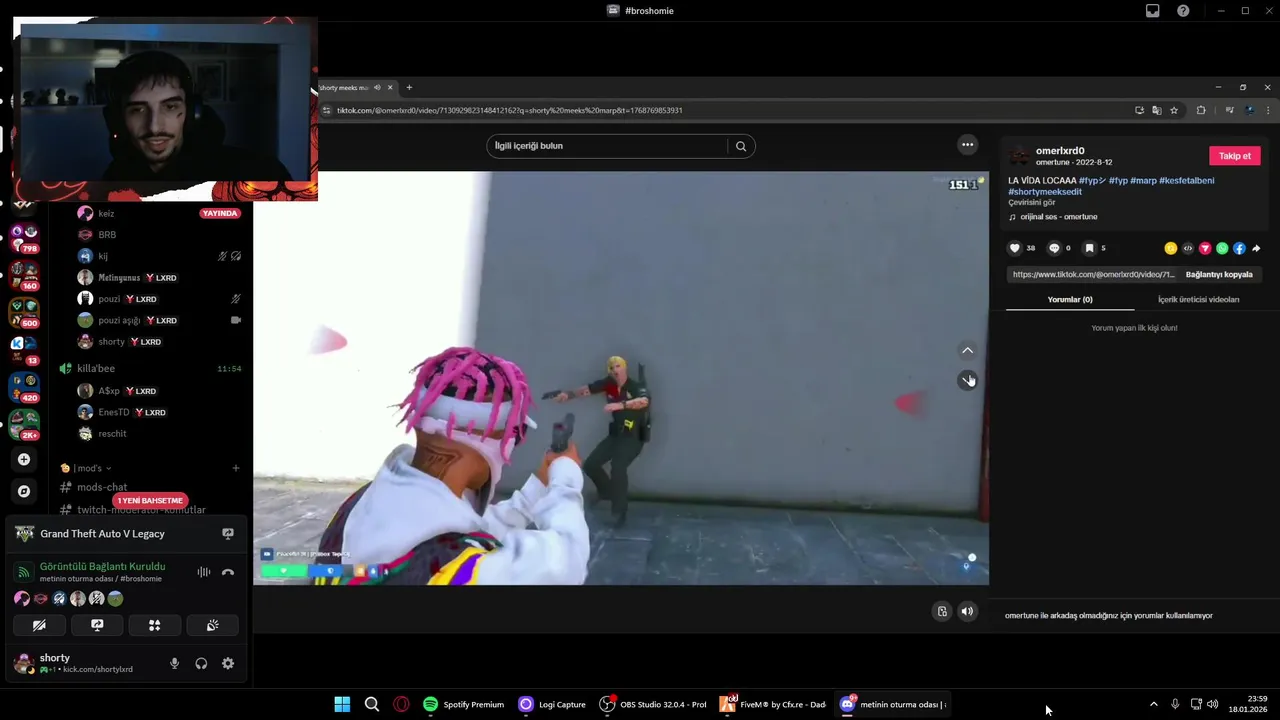Click the site info icon in address bar
Viewport: 1280px width, 720px height.
326,110
